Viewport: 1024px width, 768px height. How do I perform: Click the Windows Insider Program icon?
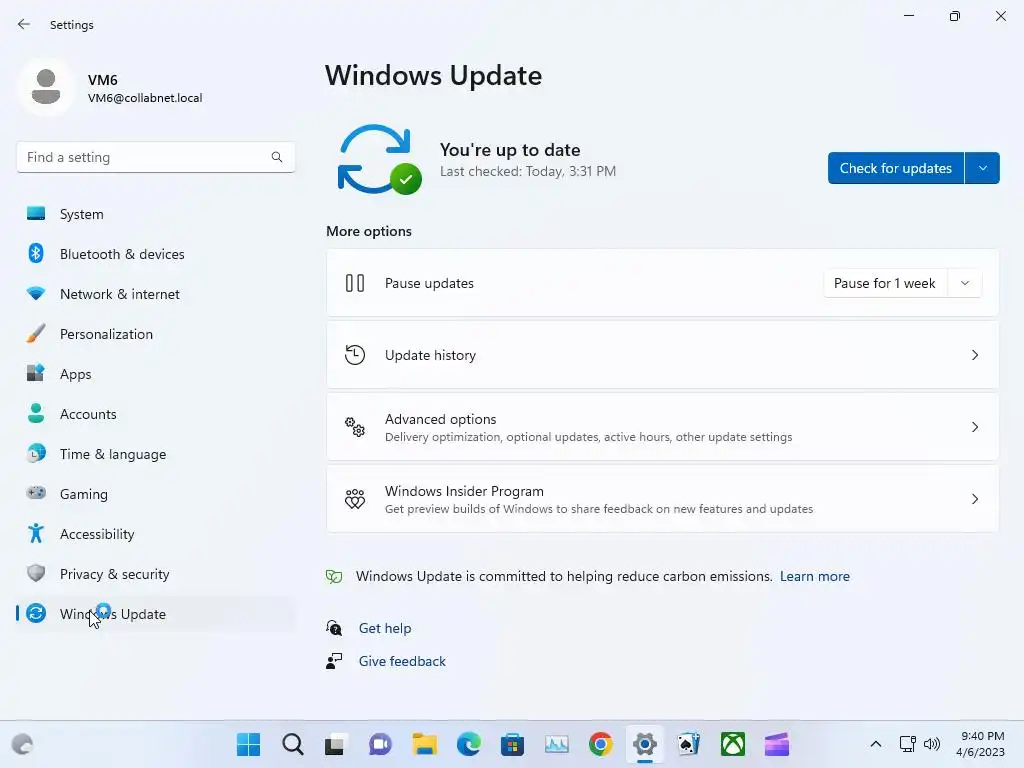tap(355, 499)
